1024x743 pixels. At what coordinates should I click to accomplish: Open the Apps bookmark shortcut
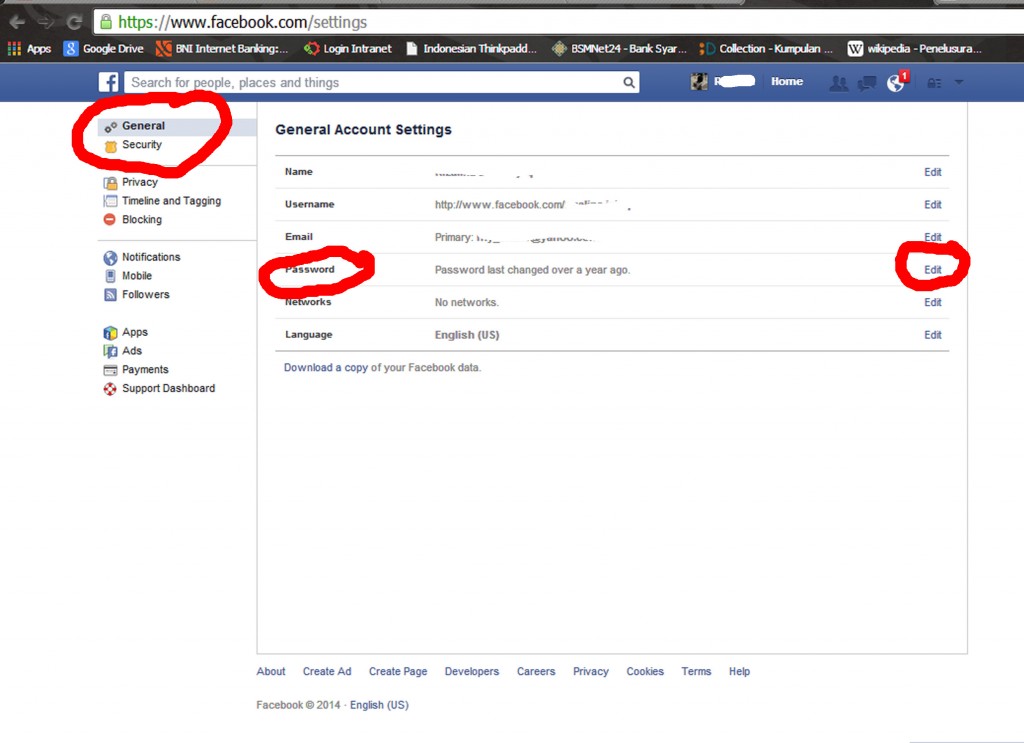click(x=29, y=48)
